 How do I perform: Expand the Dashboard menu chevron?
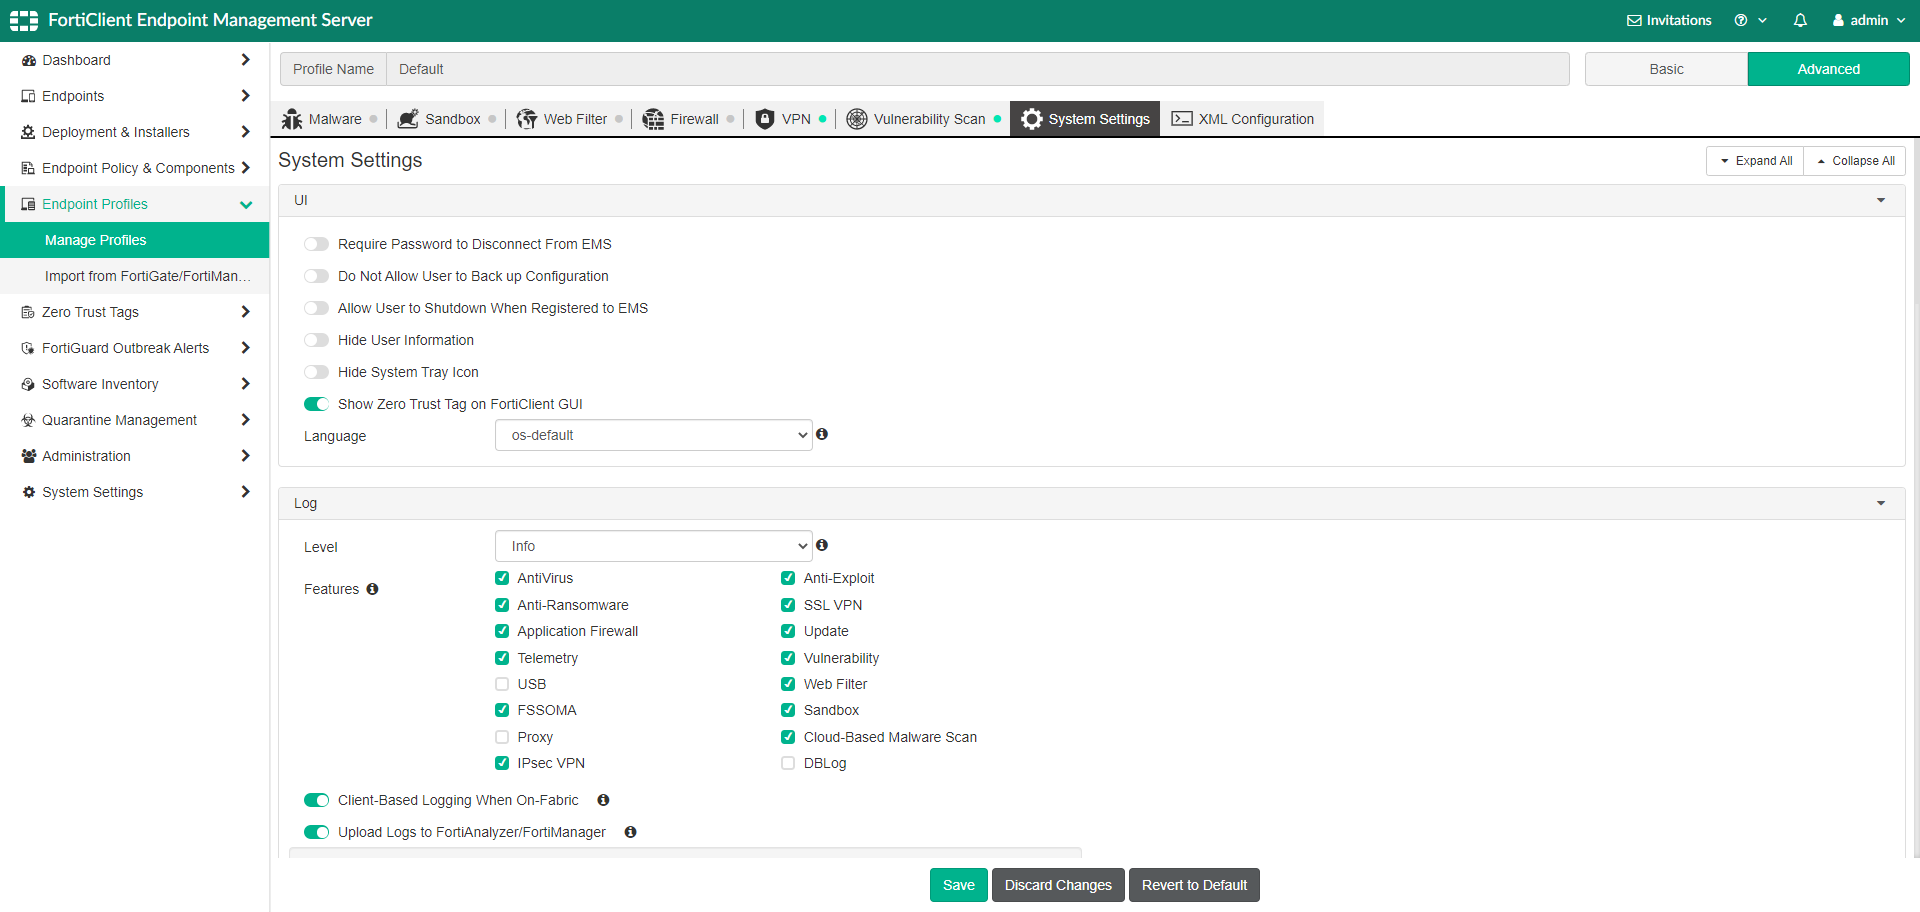pyautogui.click(x=245, y=60)
